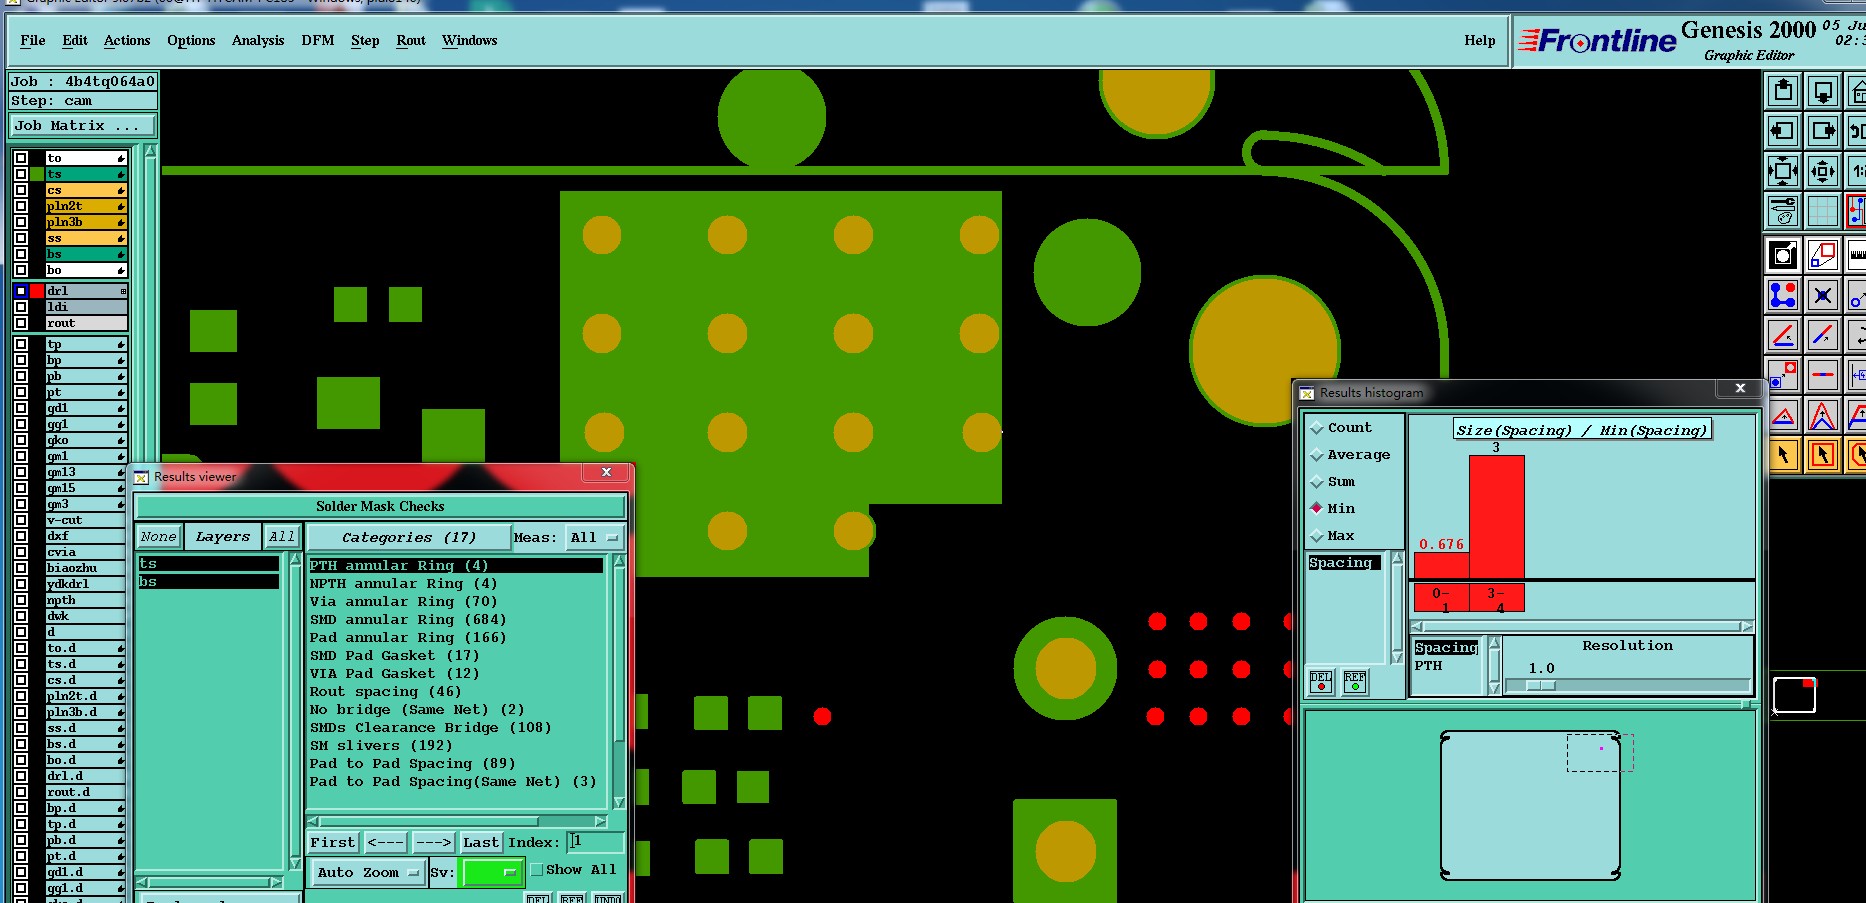Click the area zoom rectangle icon
The image size is (1866, 903).
tap(1823, 255)
